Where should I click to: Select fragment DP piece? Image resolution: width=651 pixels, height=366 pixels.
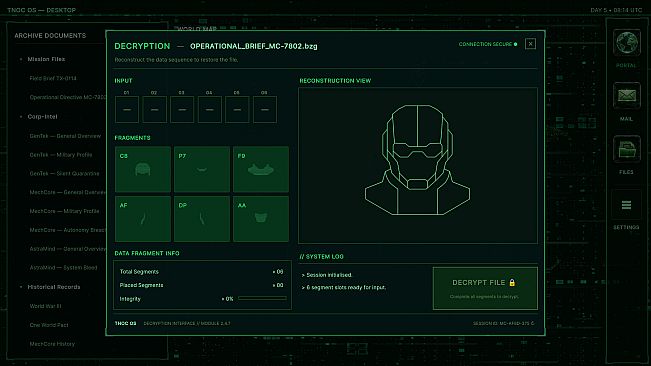(x=202, y=219)
